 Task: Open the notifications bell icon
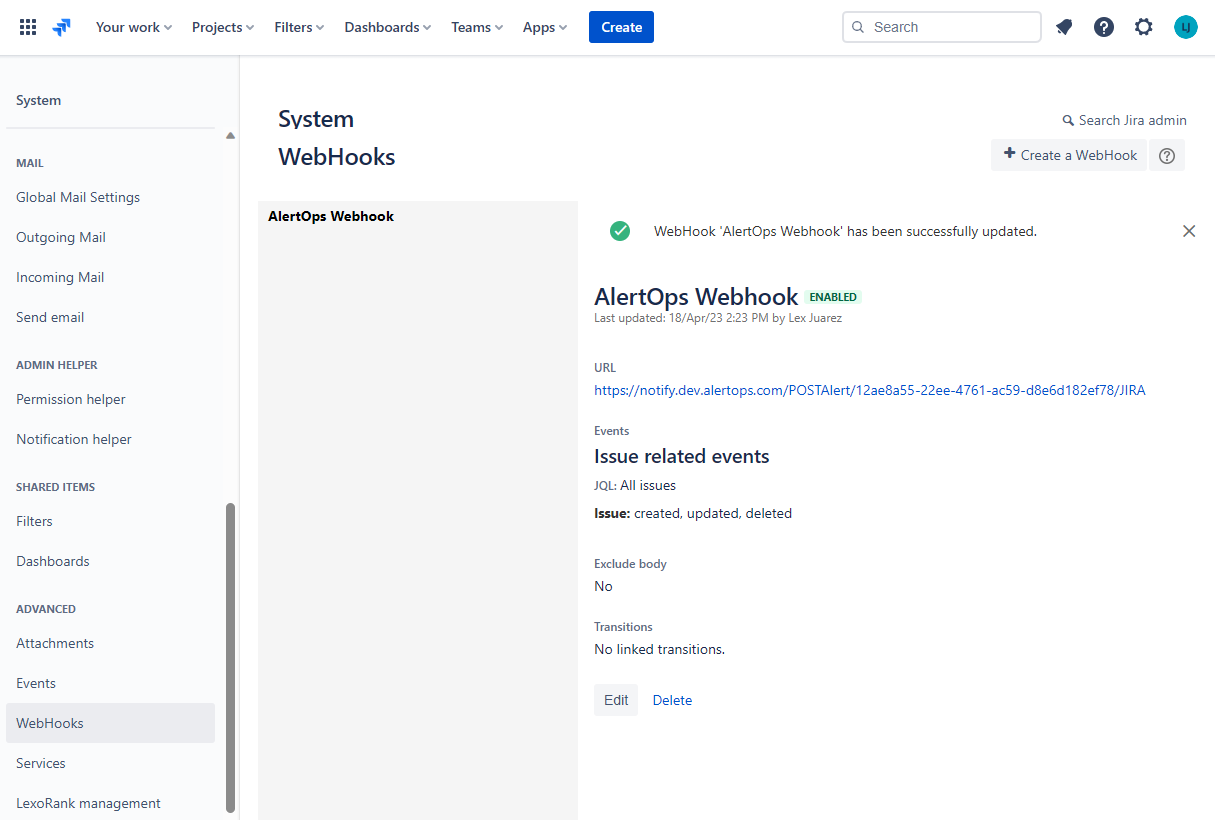1064,27
